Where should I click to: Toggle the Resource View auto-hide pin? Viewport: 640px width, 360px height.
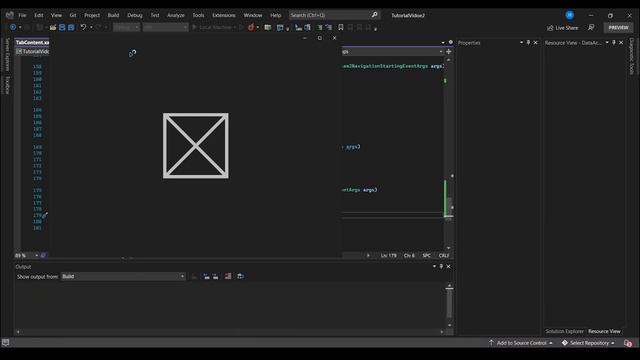pyautogui.click(x=614, y=42)
